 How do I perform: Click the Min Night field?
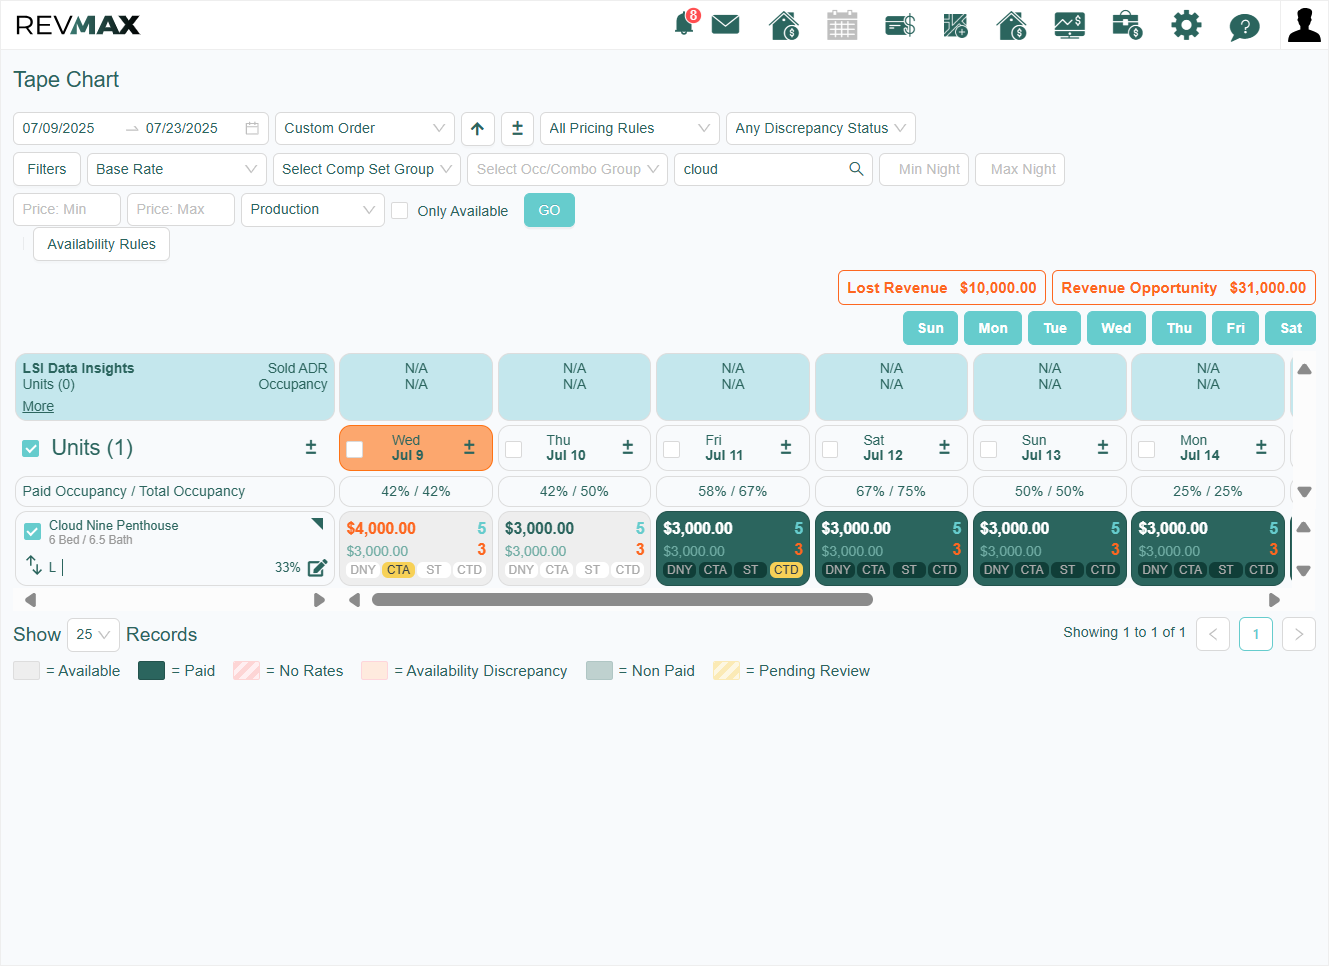[924, 170]
